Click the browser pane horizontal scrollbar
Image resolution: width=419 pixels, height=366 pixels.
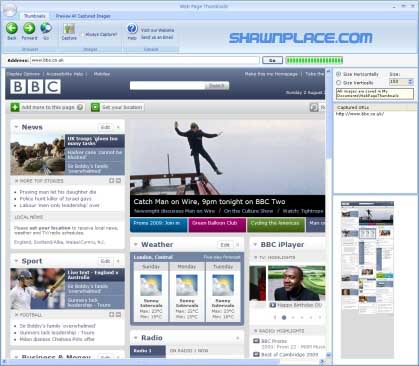(164, 361)
